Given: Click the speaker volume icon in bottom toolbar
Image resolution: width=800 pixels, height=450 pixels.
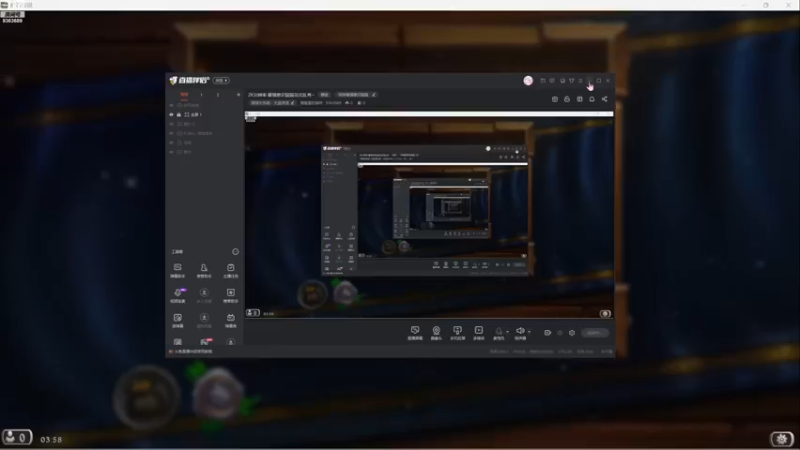Looking at the screenshot, I should coord(520,333).
